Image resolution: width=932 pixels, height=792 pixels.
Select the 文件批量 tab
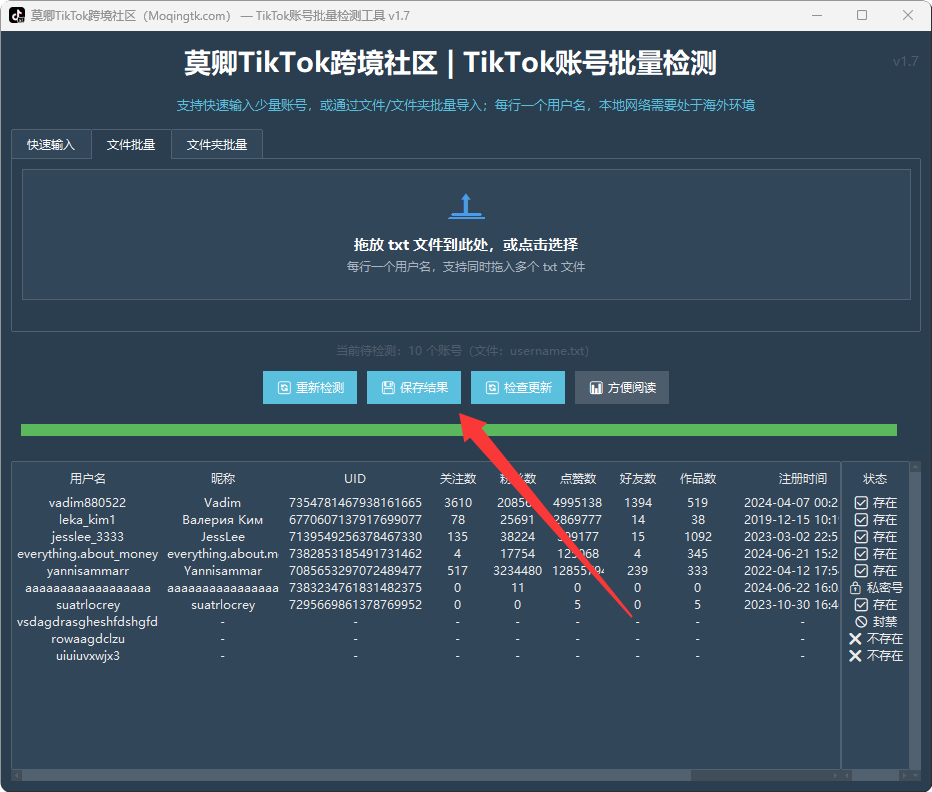coord(131,144)
